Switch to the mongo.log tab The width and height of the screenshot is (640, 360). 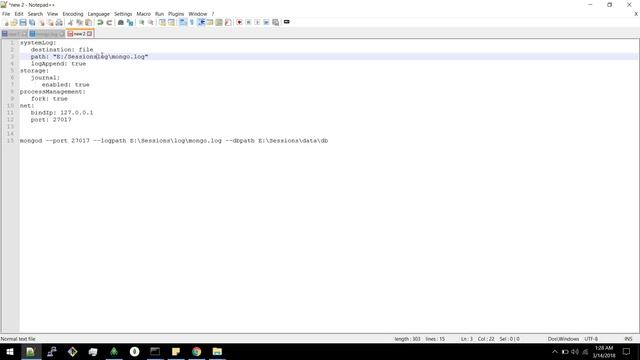pos(47,34)
